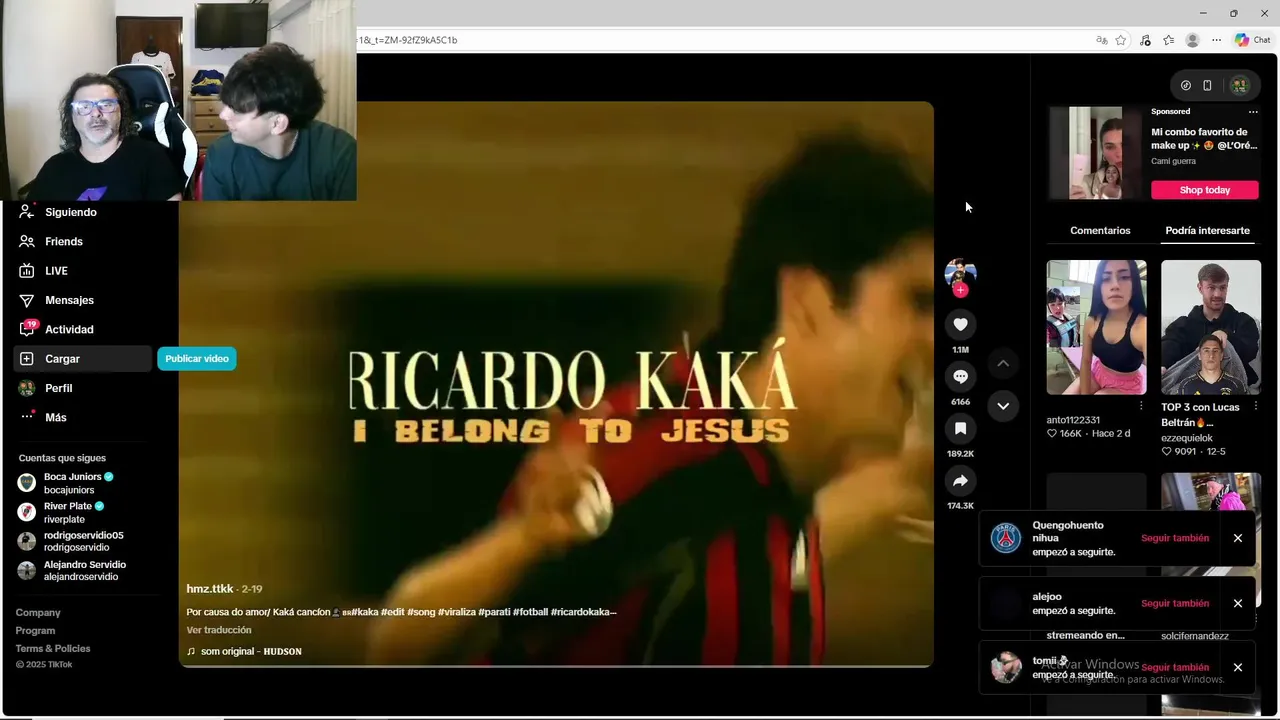Image resolution: width=1280 pixels, height=720 pixels.
Task: Follow back tomii with Seguir también
Action: pos(1175,667)
